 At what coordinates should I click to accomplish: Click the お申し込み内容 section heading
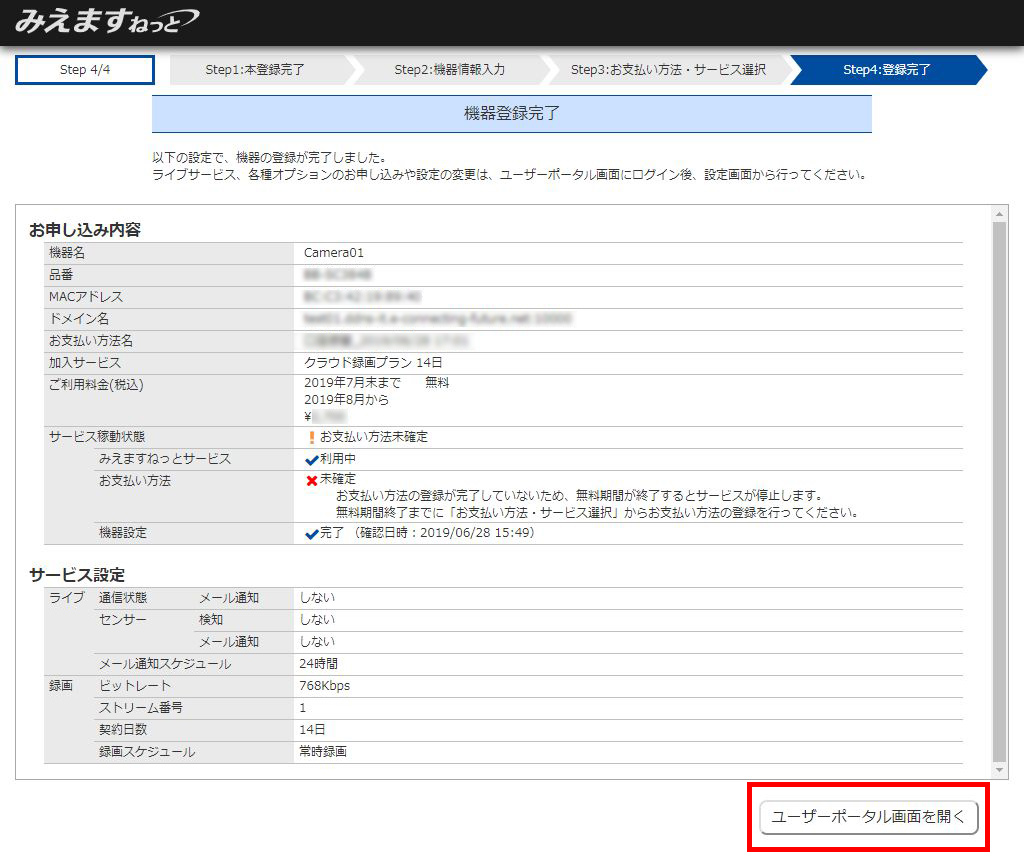(85, 230)
